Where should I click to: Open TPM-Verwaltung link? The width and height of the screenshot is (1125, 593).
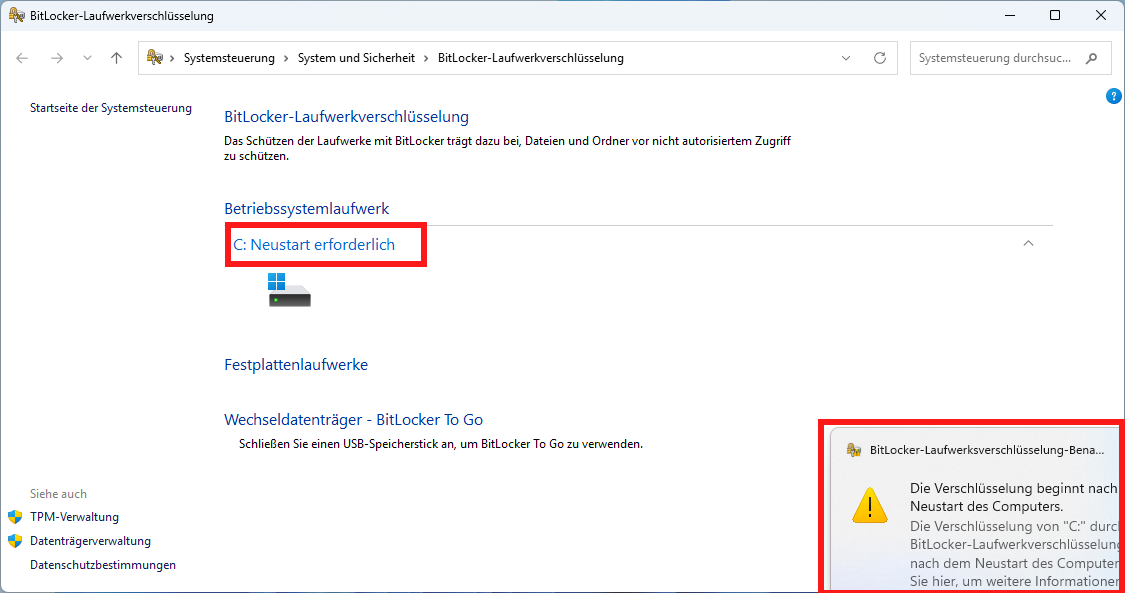coord(75,517)
